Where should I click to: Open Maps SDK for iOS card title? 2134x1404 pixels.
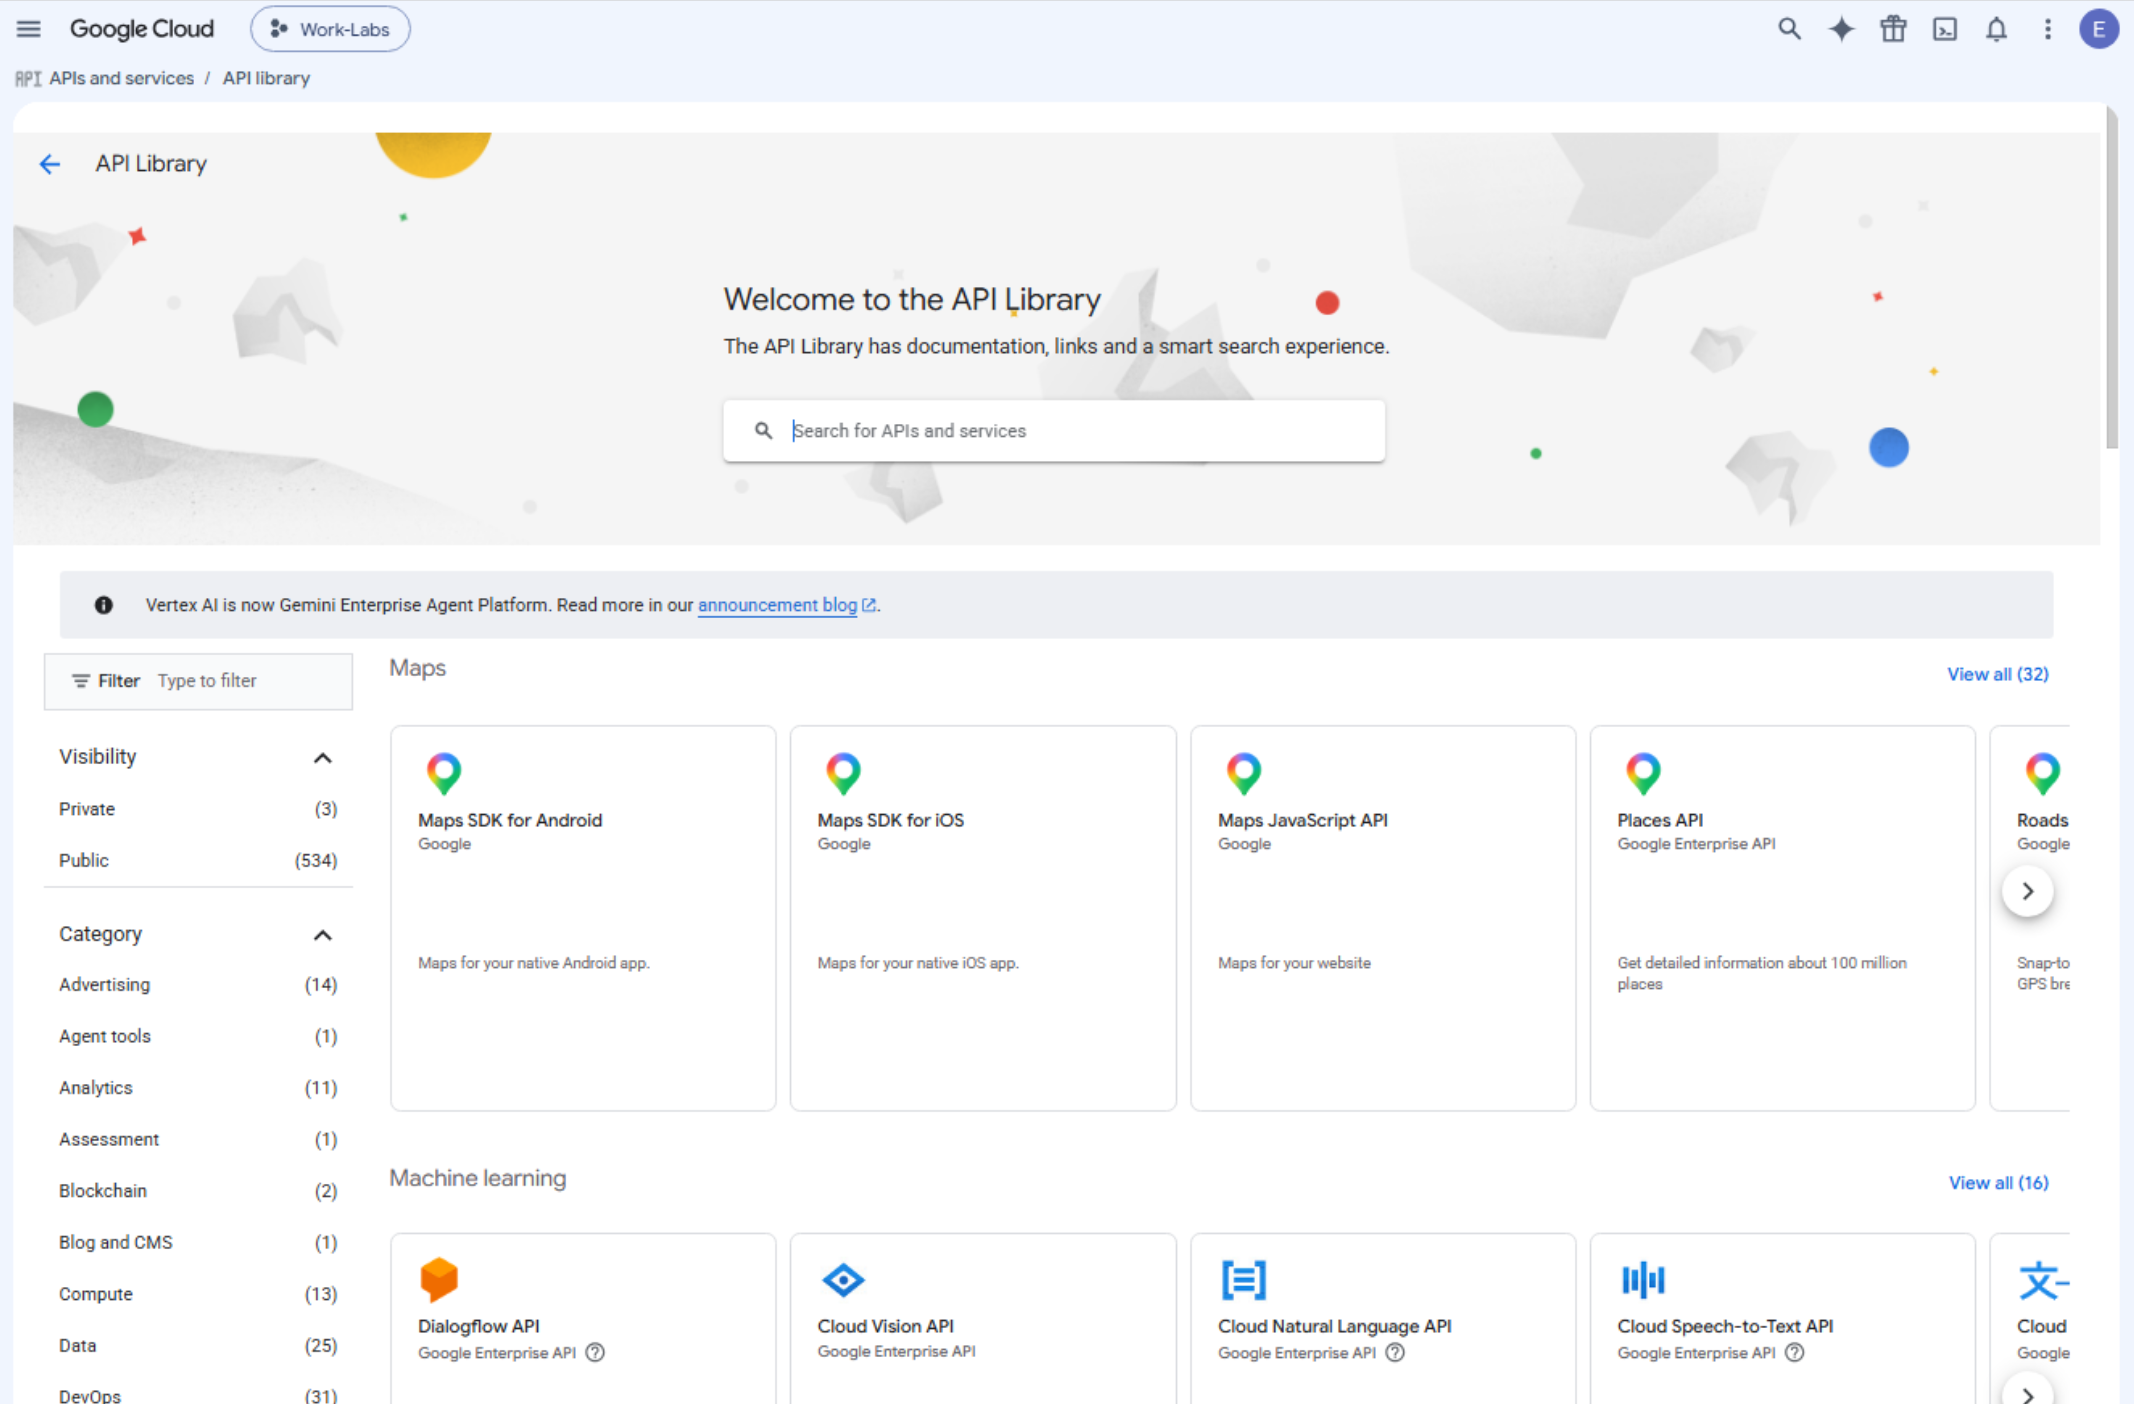pyautogui.click(x=891, y=821)
